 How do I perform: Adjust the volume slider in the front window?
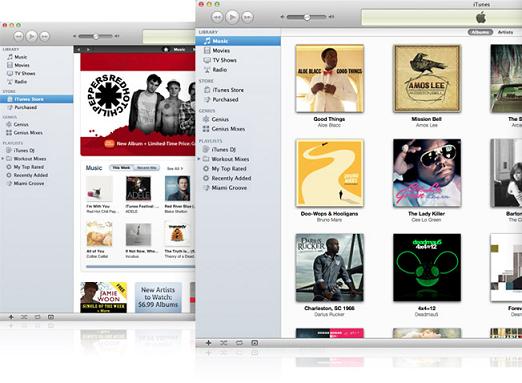[307, 17]
